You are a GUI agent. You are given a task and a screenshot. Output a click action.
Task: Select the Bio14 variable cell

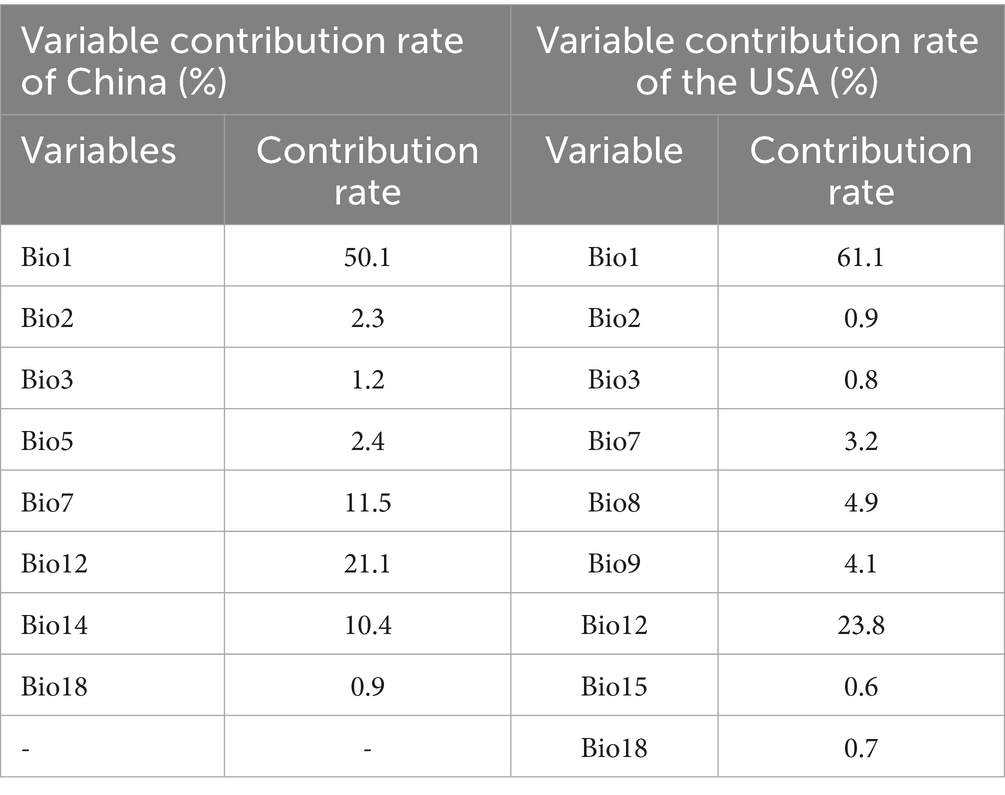(x=55, y=625)
